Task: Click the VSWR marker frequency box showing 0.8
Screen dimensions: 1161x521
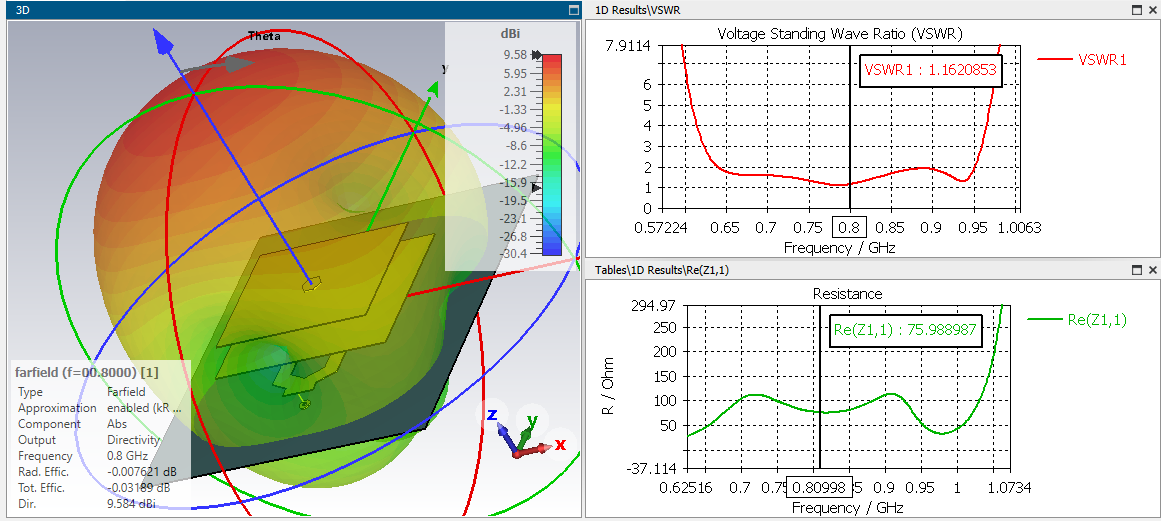Action: tap(849, 226)
